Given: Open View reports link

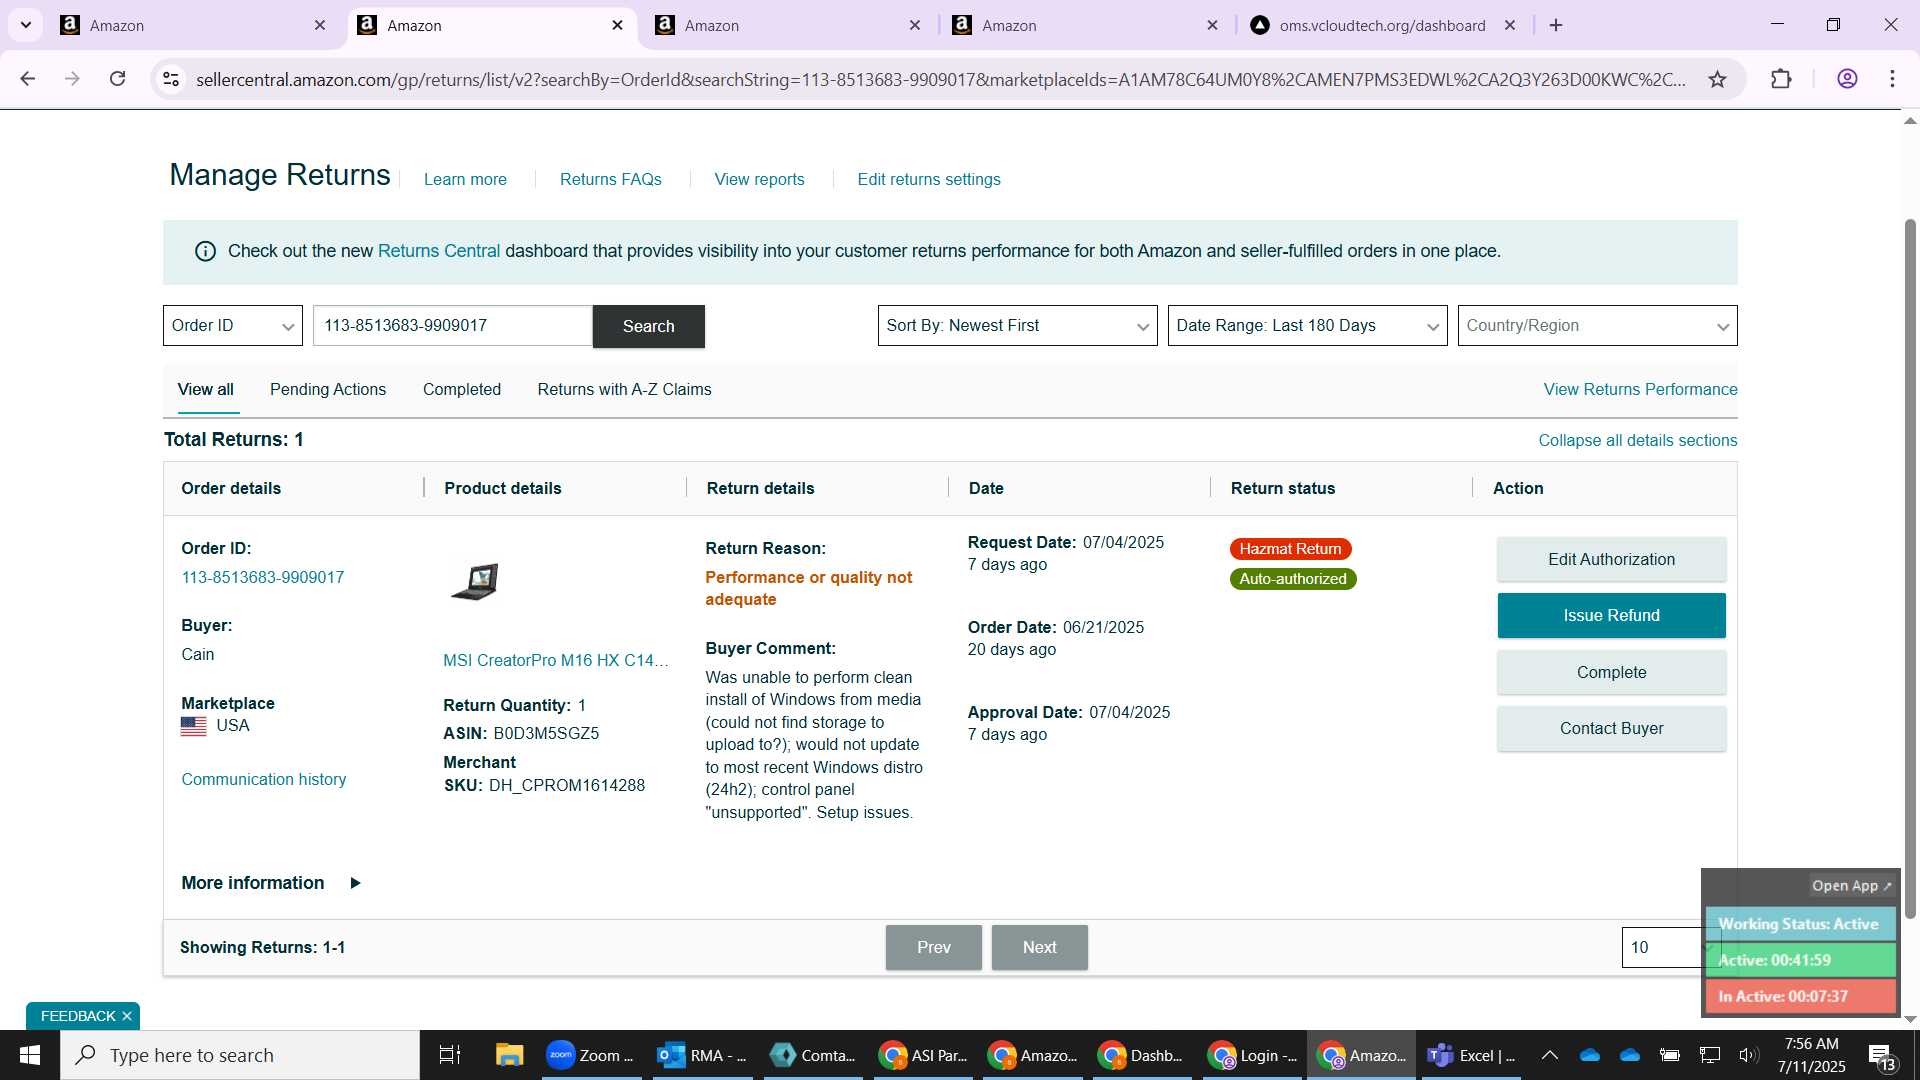Looking at the screenshot, I should pyautogui.click(x=759, y=180).
